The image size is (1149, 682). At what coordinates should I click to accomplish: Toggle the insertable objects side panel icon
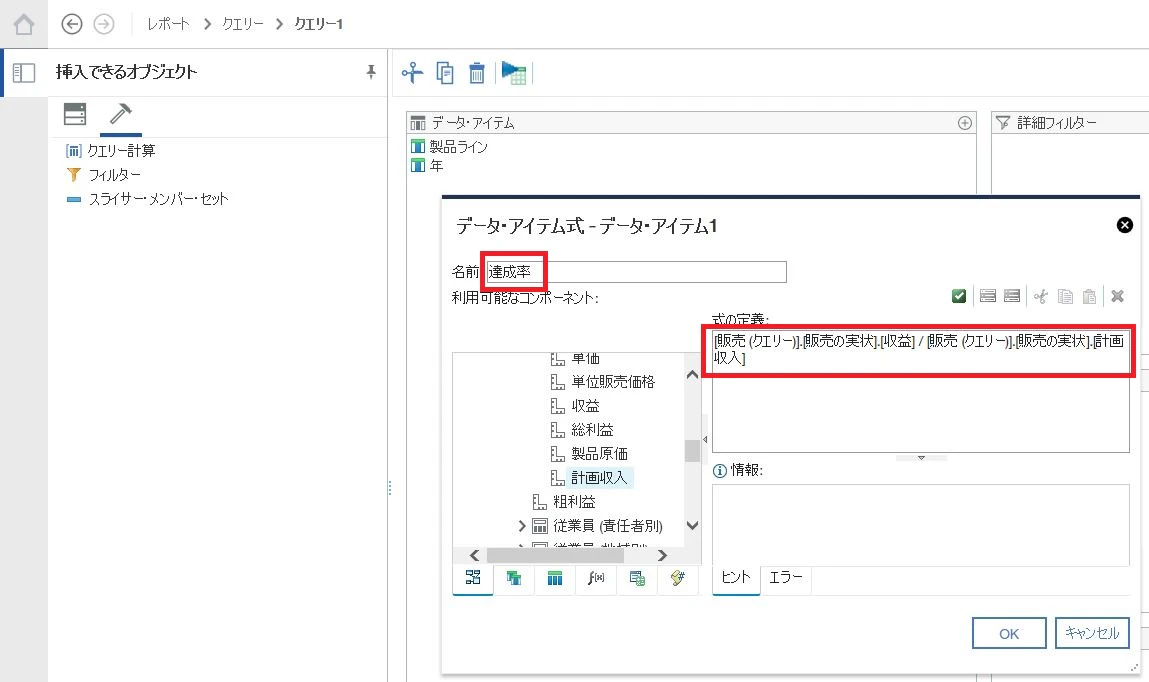(x=24, y=73)
